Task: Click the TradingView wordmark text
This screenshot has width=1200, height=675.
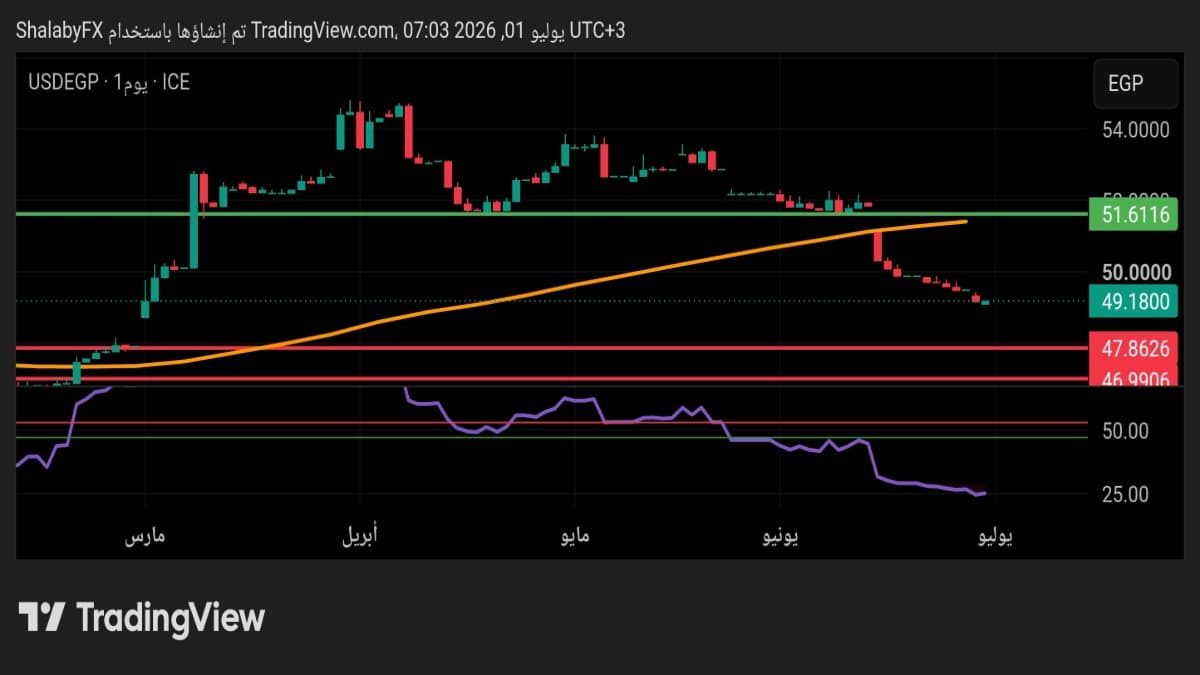Action: tap(170, 617)
